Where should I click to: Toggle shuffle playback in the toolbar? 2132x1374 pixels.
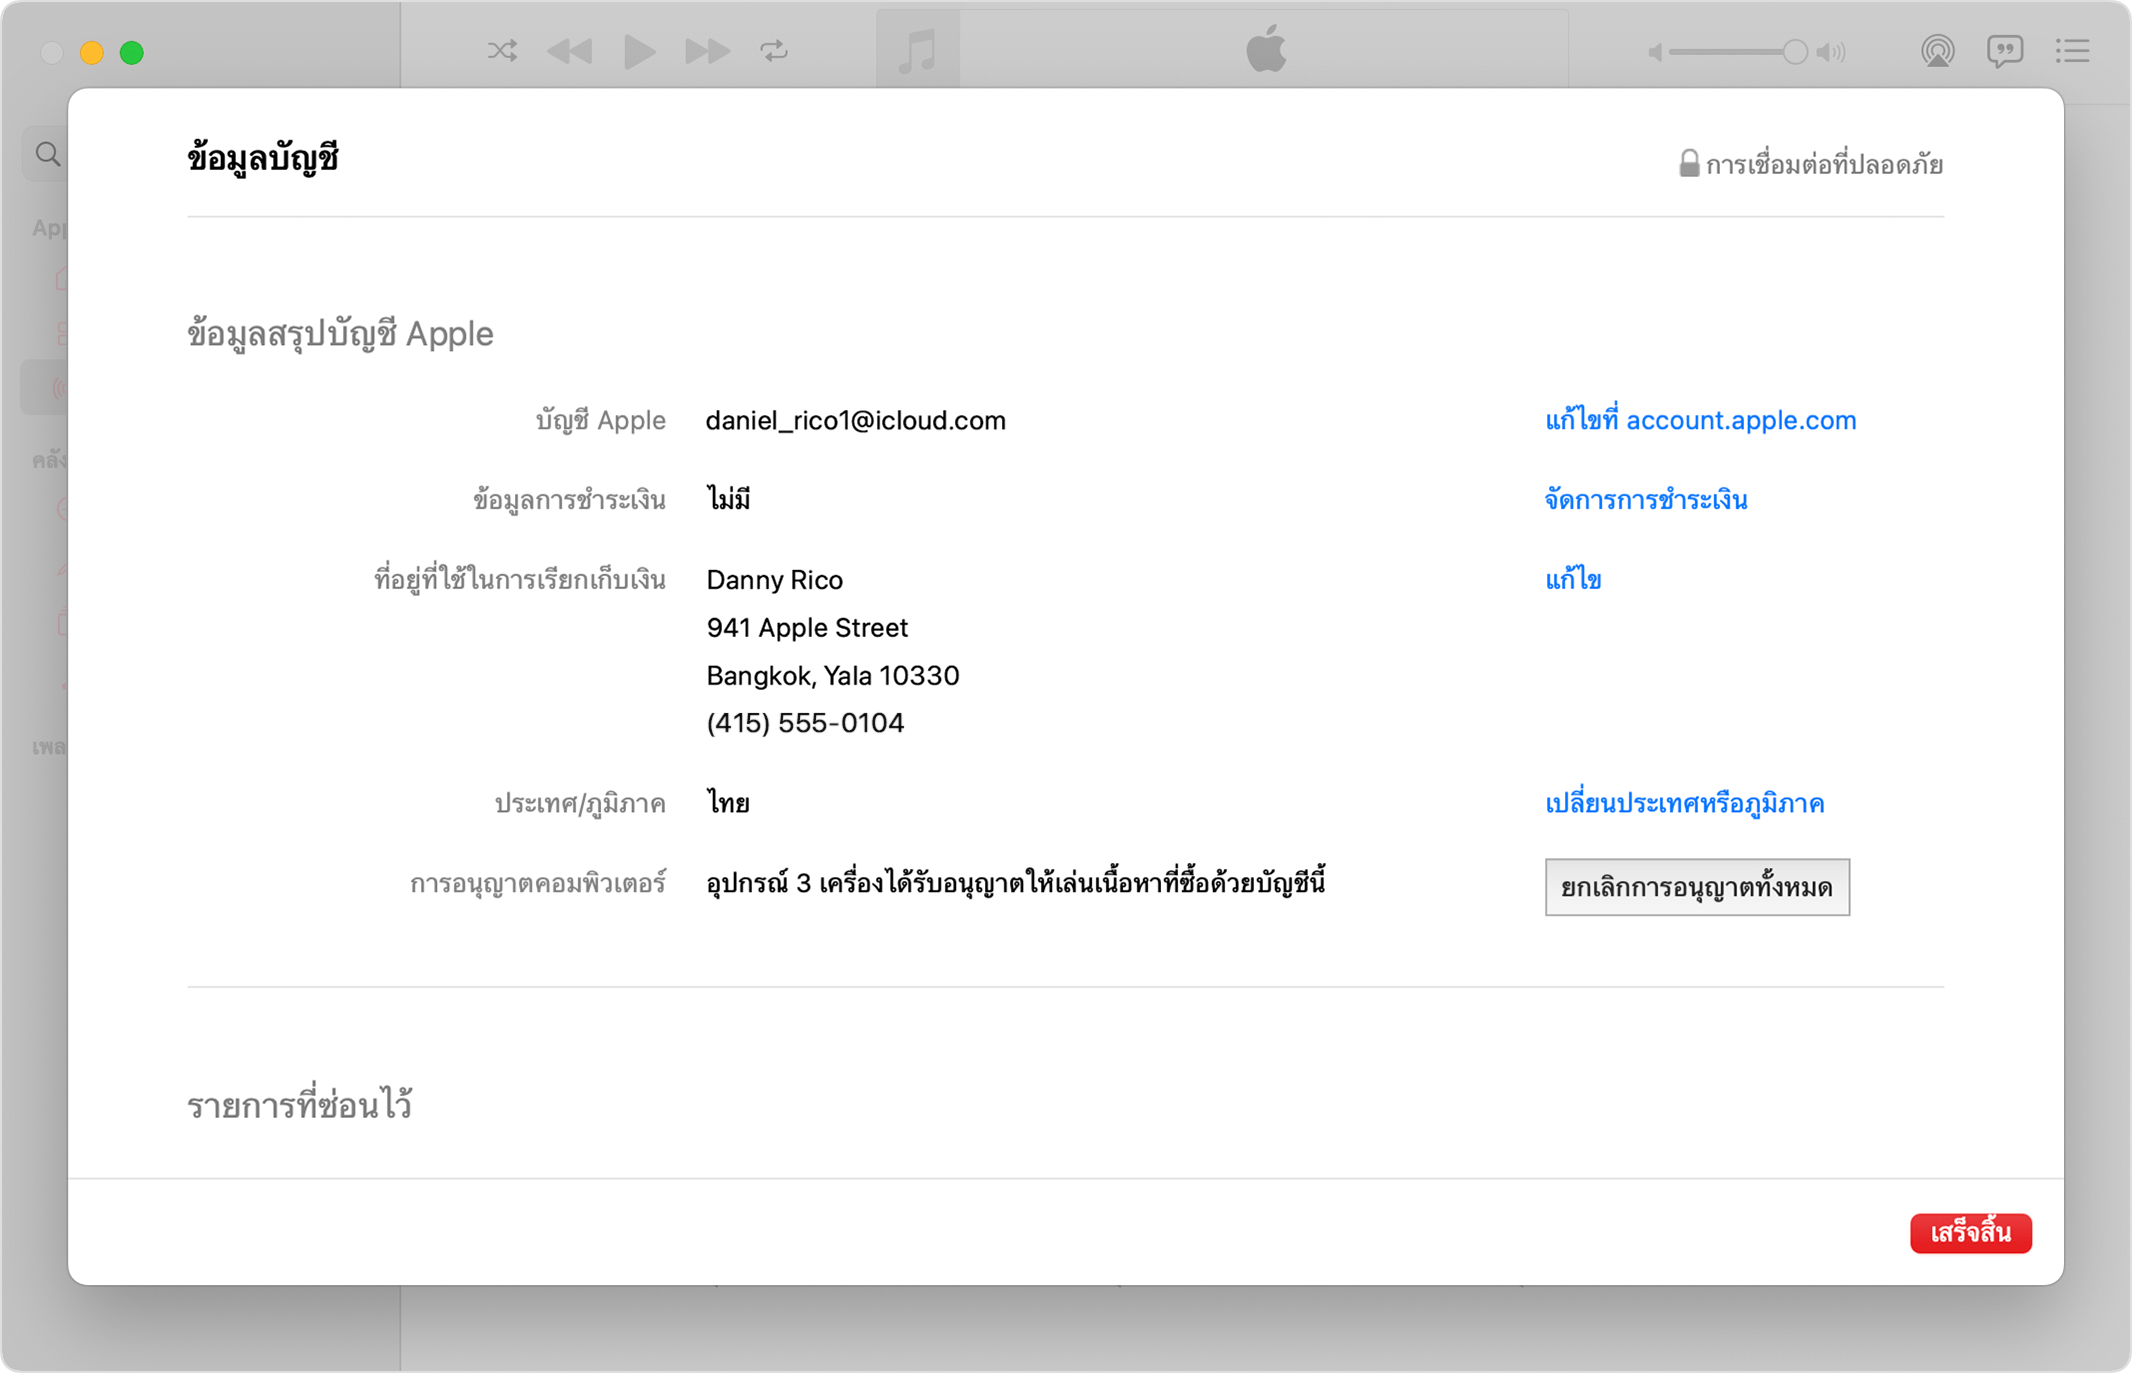tap(502, 51)
